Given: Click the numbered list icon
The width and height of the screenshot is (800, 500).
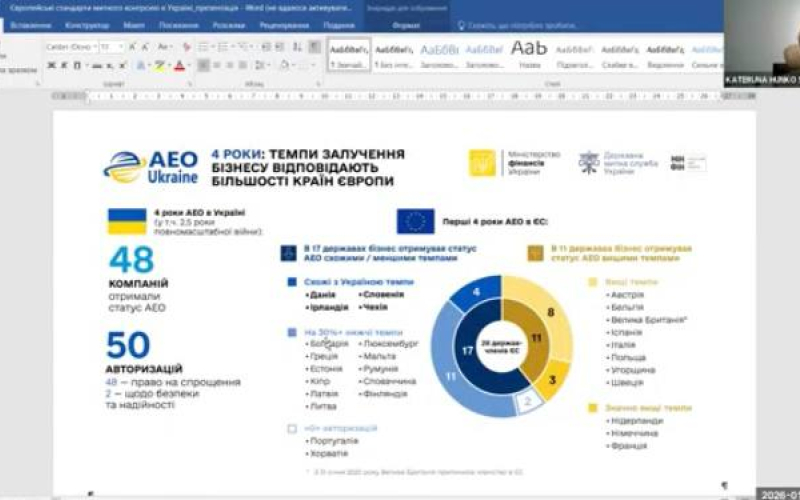Looking at the screenshot, I should (222, 47).
